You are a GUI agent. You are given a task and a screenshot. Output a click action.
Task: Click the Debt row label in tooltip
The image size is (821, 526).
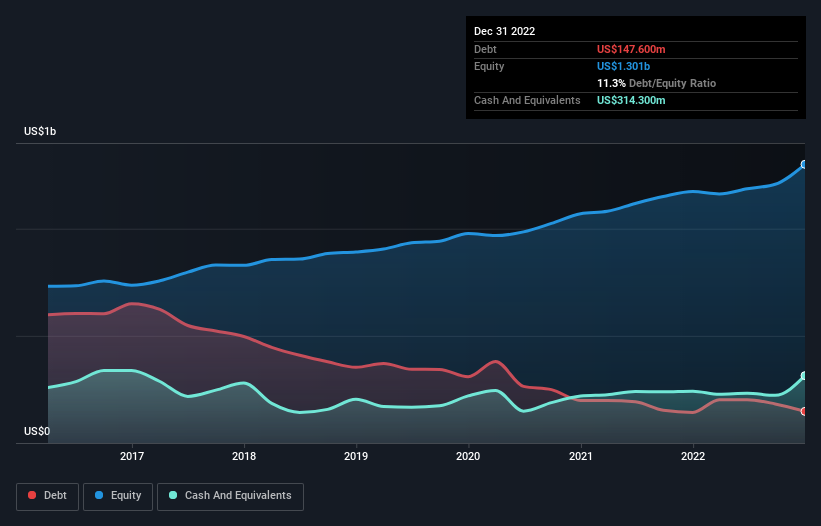[x=485, y=49]
